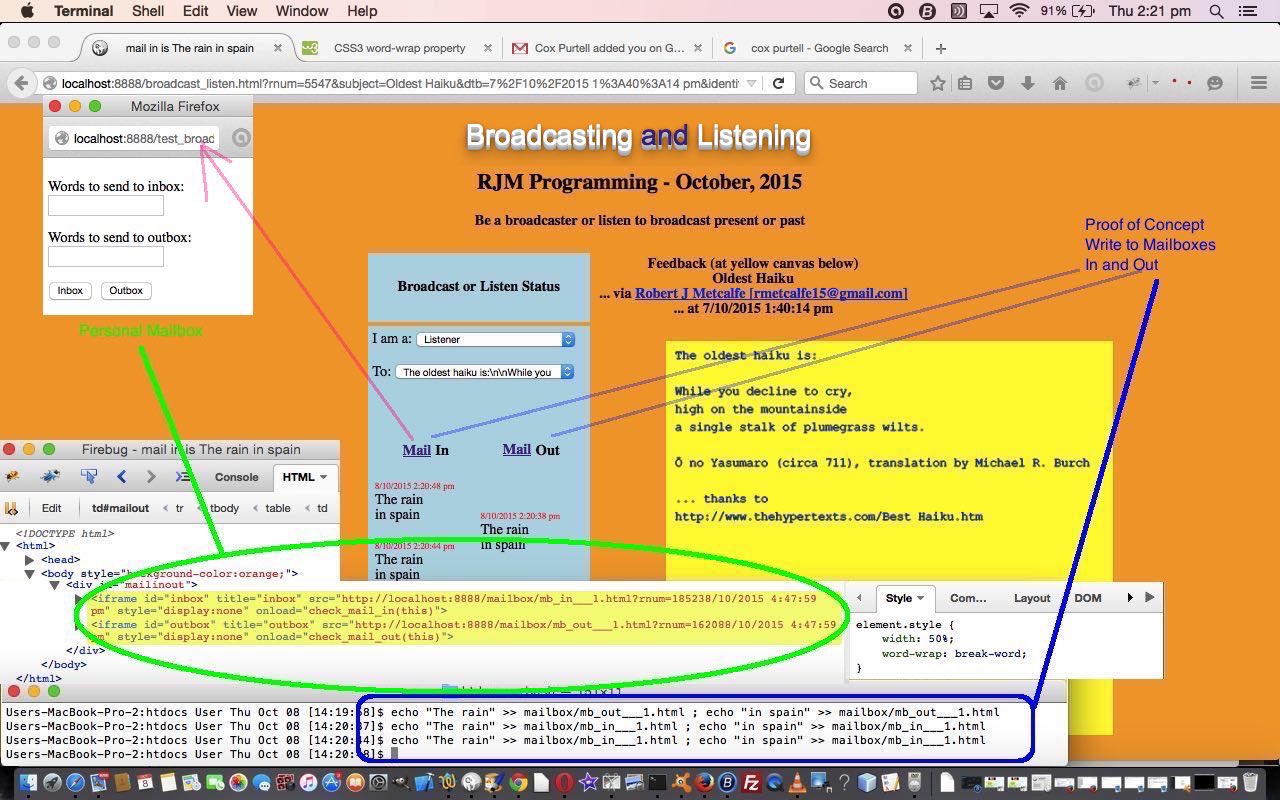Click the Firefox Search box
Screen dimensions: 1280x800
coord(861,84)
